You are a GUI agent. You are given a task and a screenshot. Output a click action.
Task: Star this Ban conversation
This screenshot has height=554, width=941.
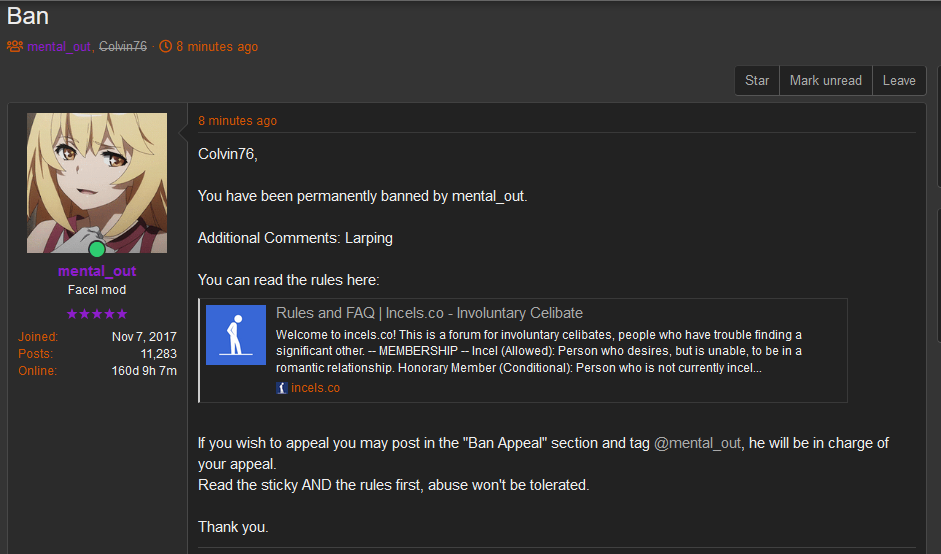tap(757, 80)
